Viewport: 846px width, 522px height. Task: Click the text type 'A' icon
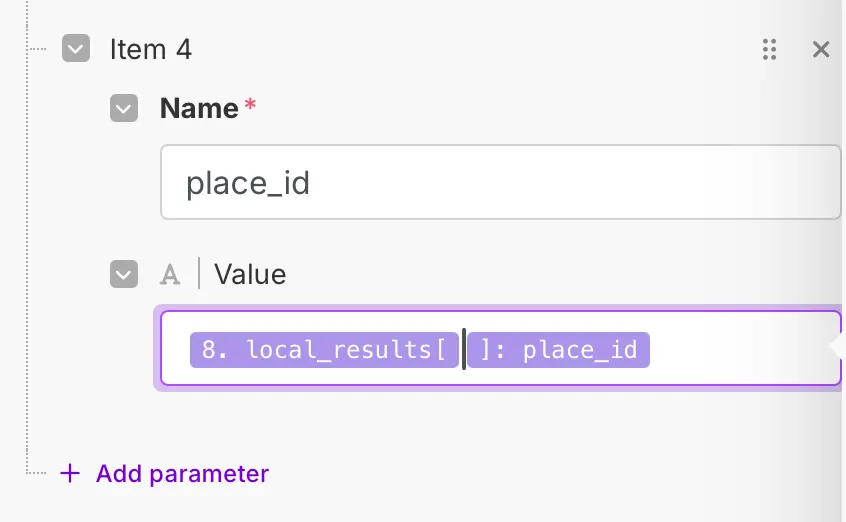pos(171,274)
